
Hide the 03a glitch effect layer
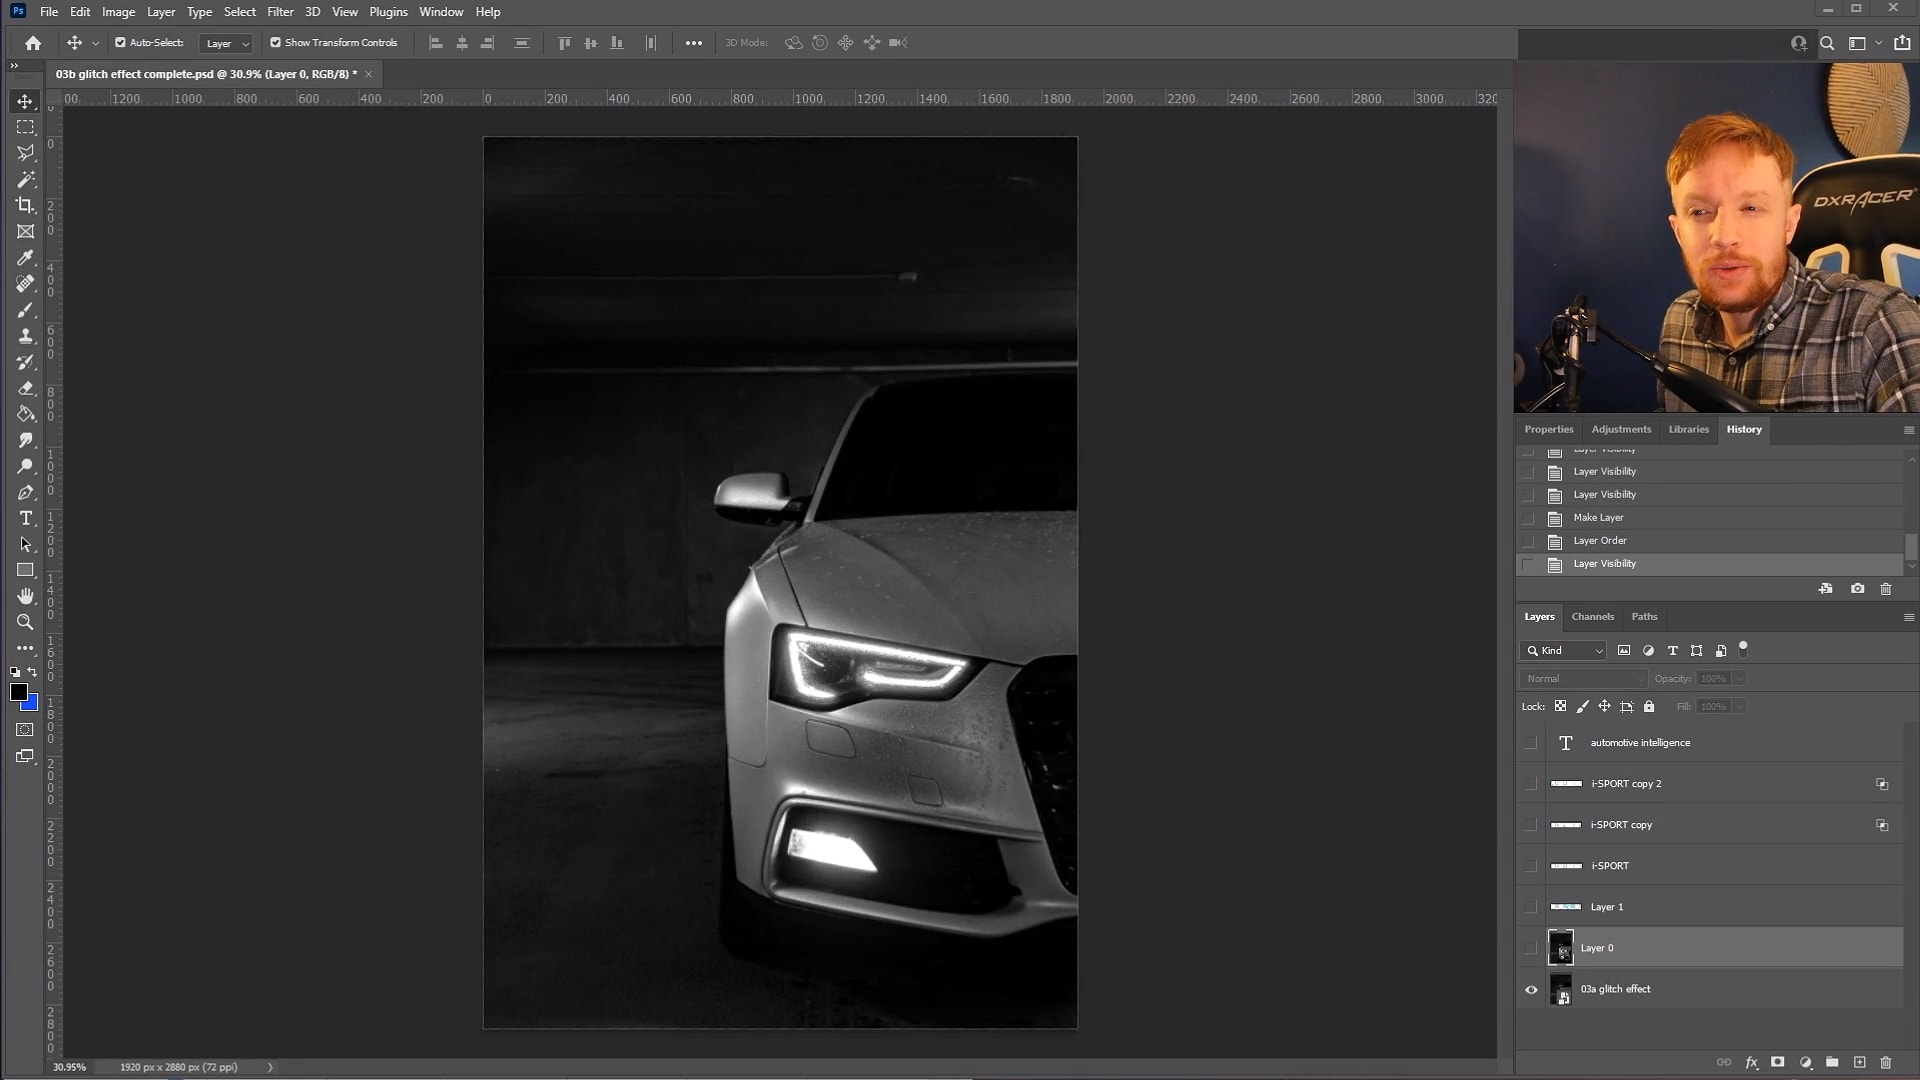coord(1531,990)
